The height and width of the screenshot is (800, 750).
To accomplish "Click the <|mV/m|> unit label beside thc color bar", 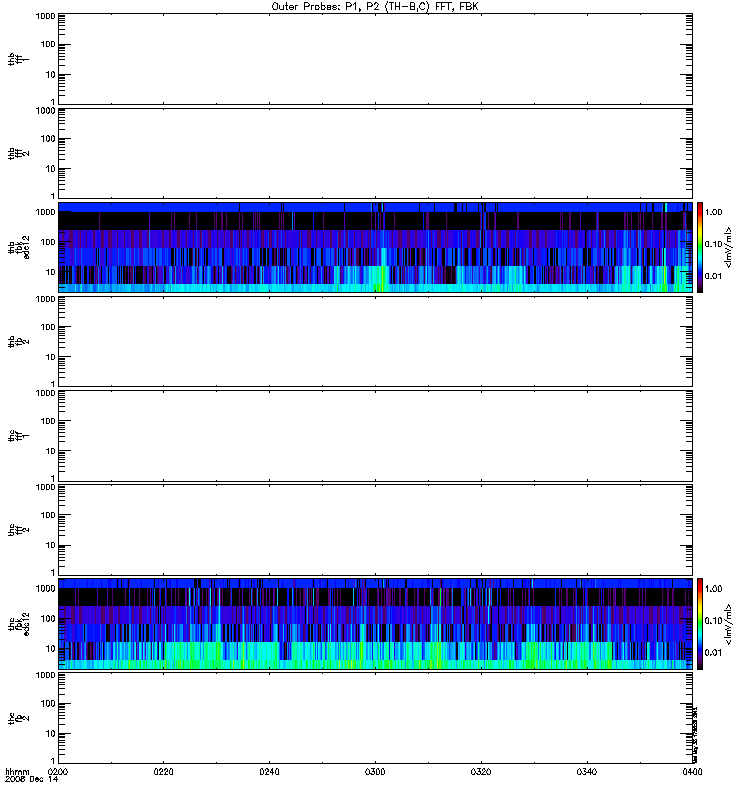I will click(x=729, y=624).
